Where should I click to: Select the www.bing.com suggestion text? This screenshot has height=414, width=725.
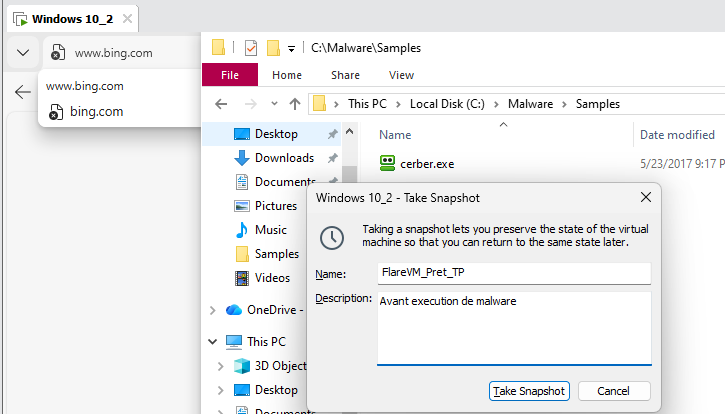pos(85,86)
